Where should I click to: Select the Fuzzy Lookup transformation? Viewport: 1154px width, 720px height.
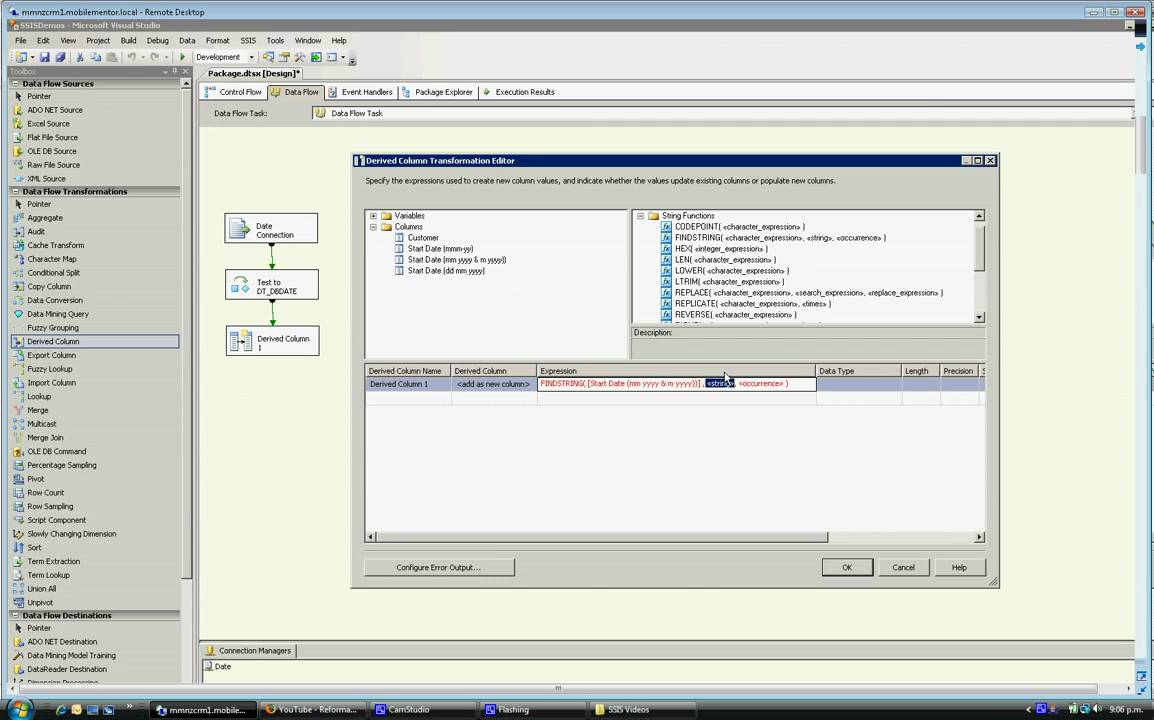(x=49, y=369)
